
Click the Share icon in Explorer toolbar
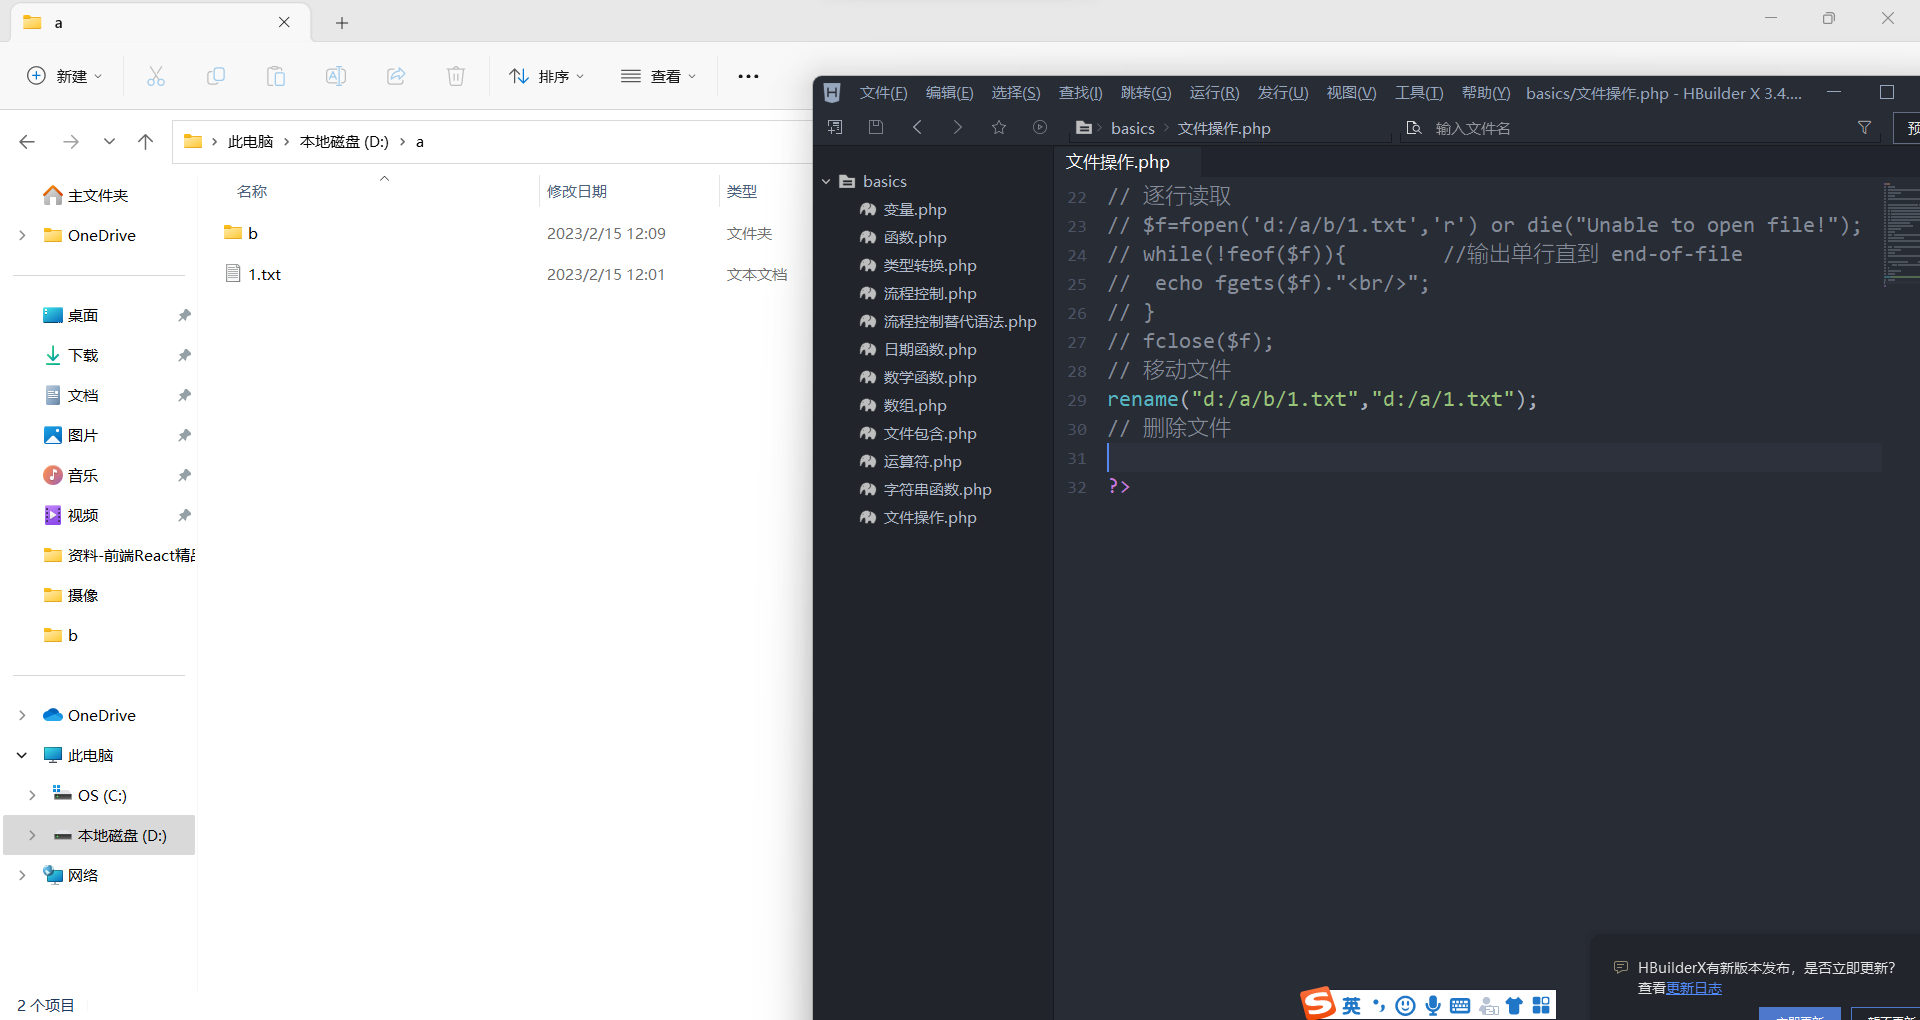coord(396,76)
